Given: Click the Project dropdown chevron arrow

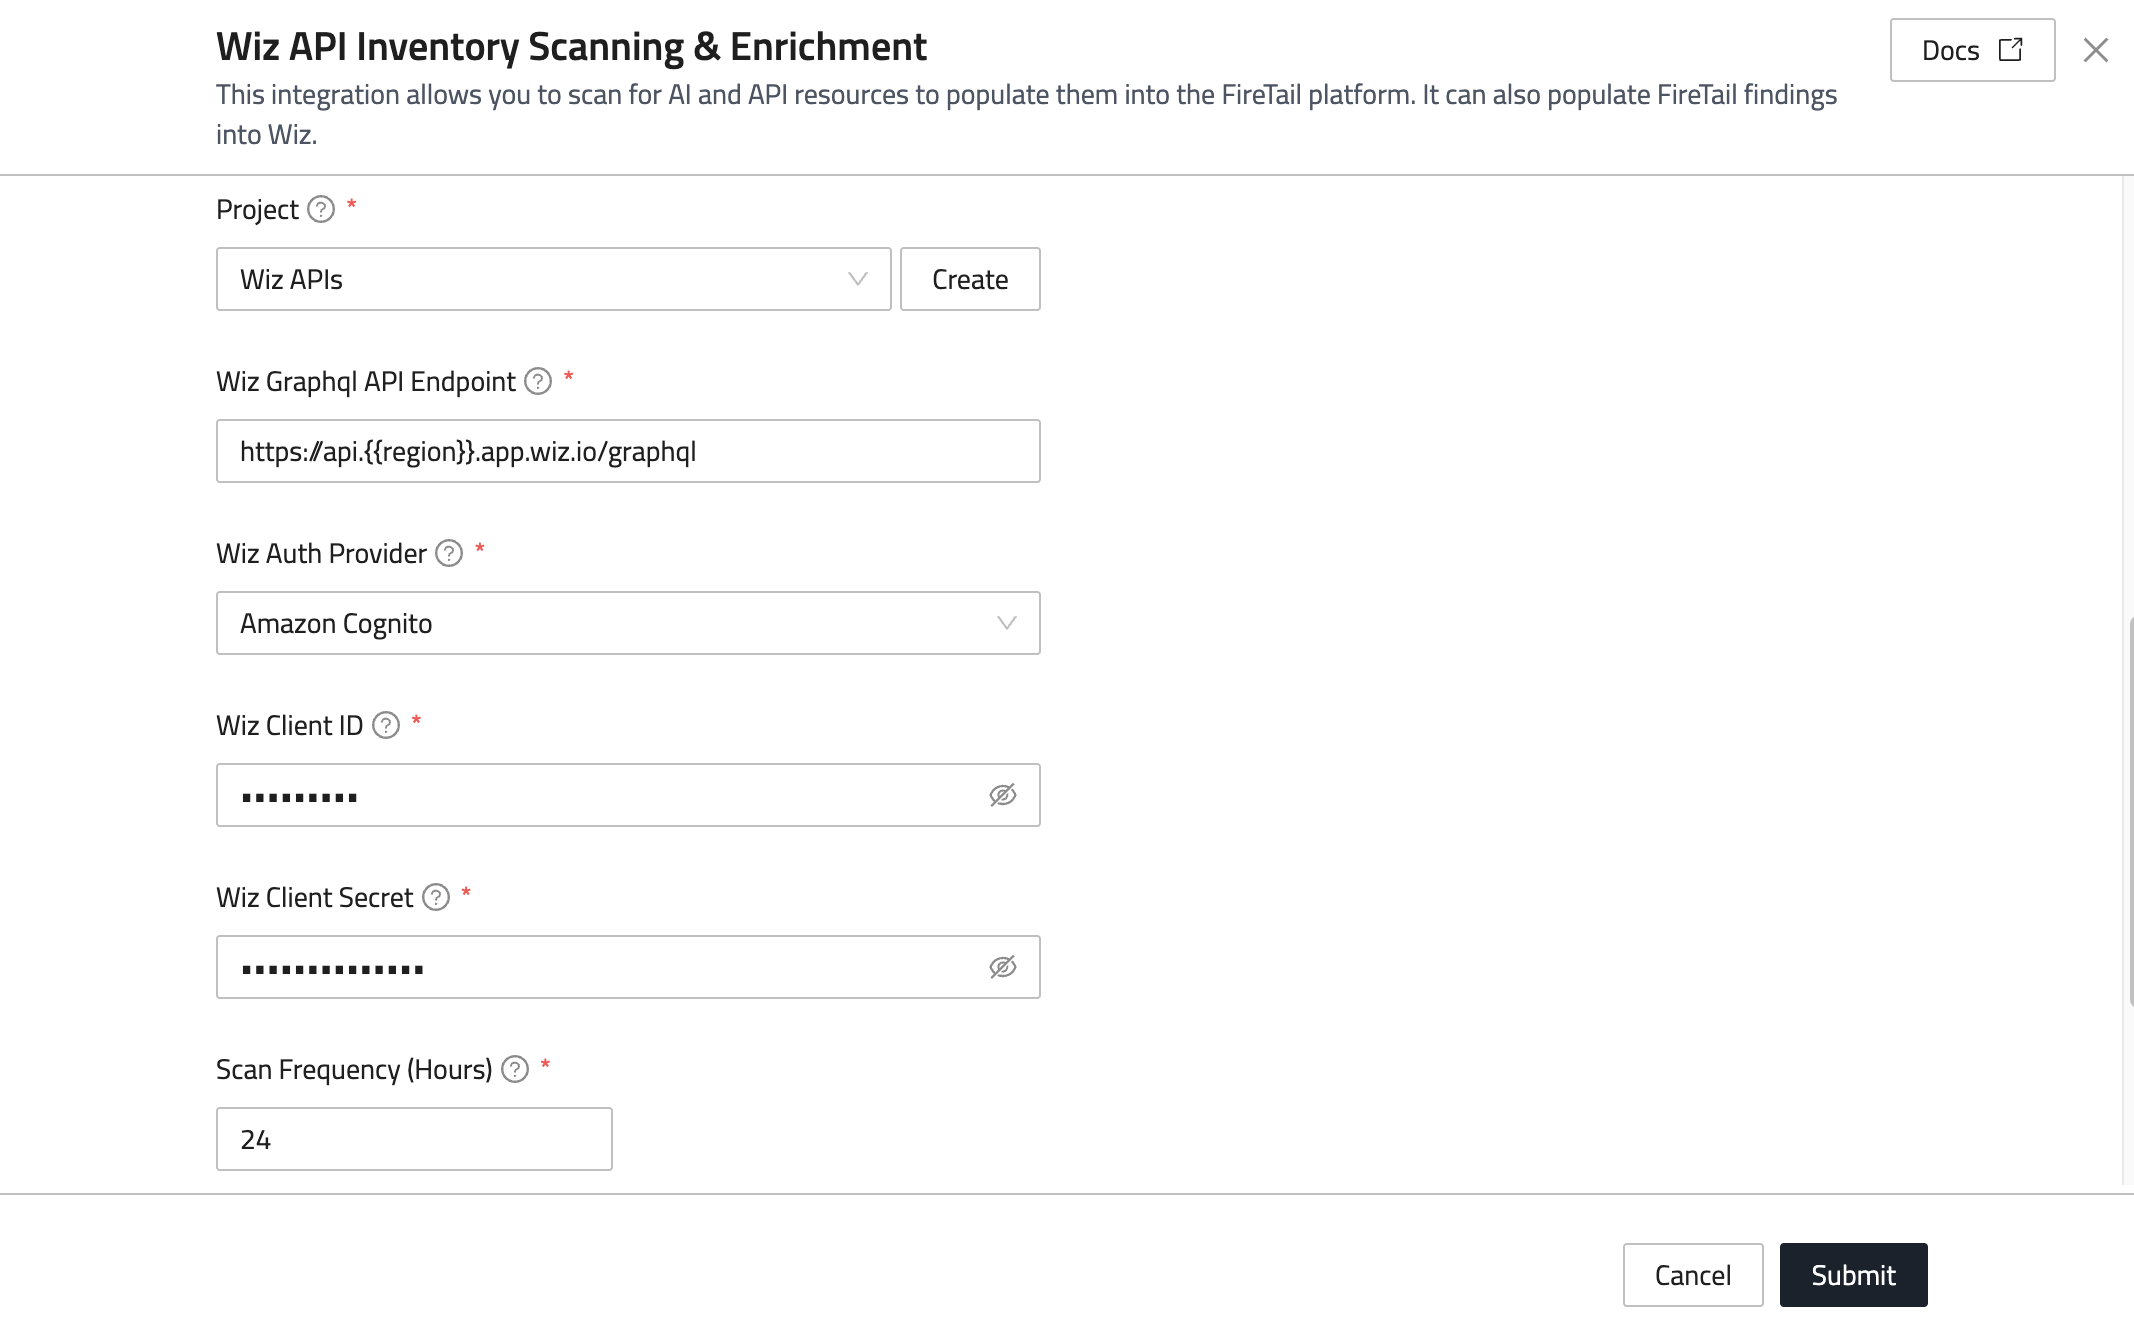Looking at the screenshot, I should (857, 279).
